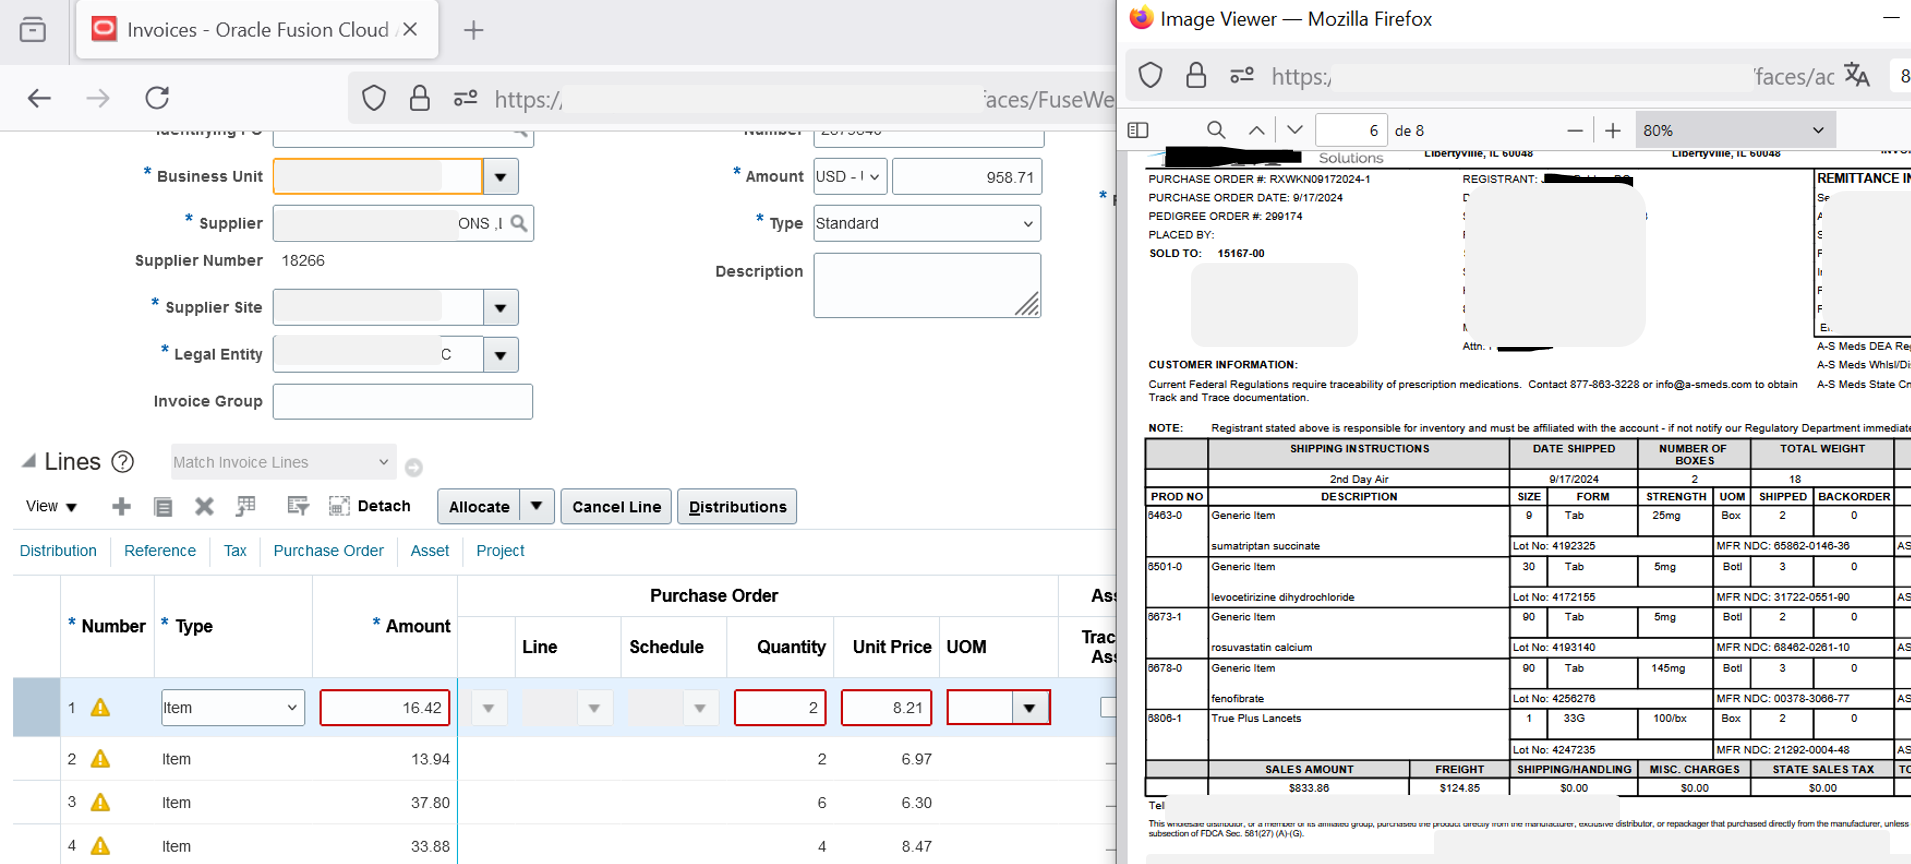The height and width of the screenshot is (864, 1911).
Task: Open new tab with plus button
Action: click(474, 30)
